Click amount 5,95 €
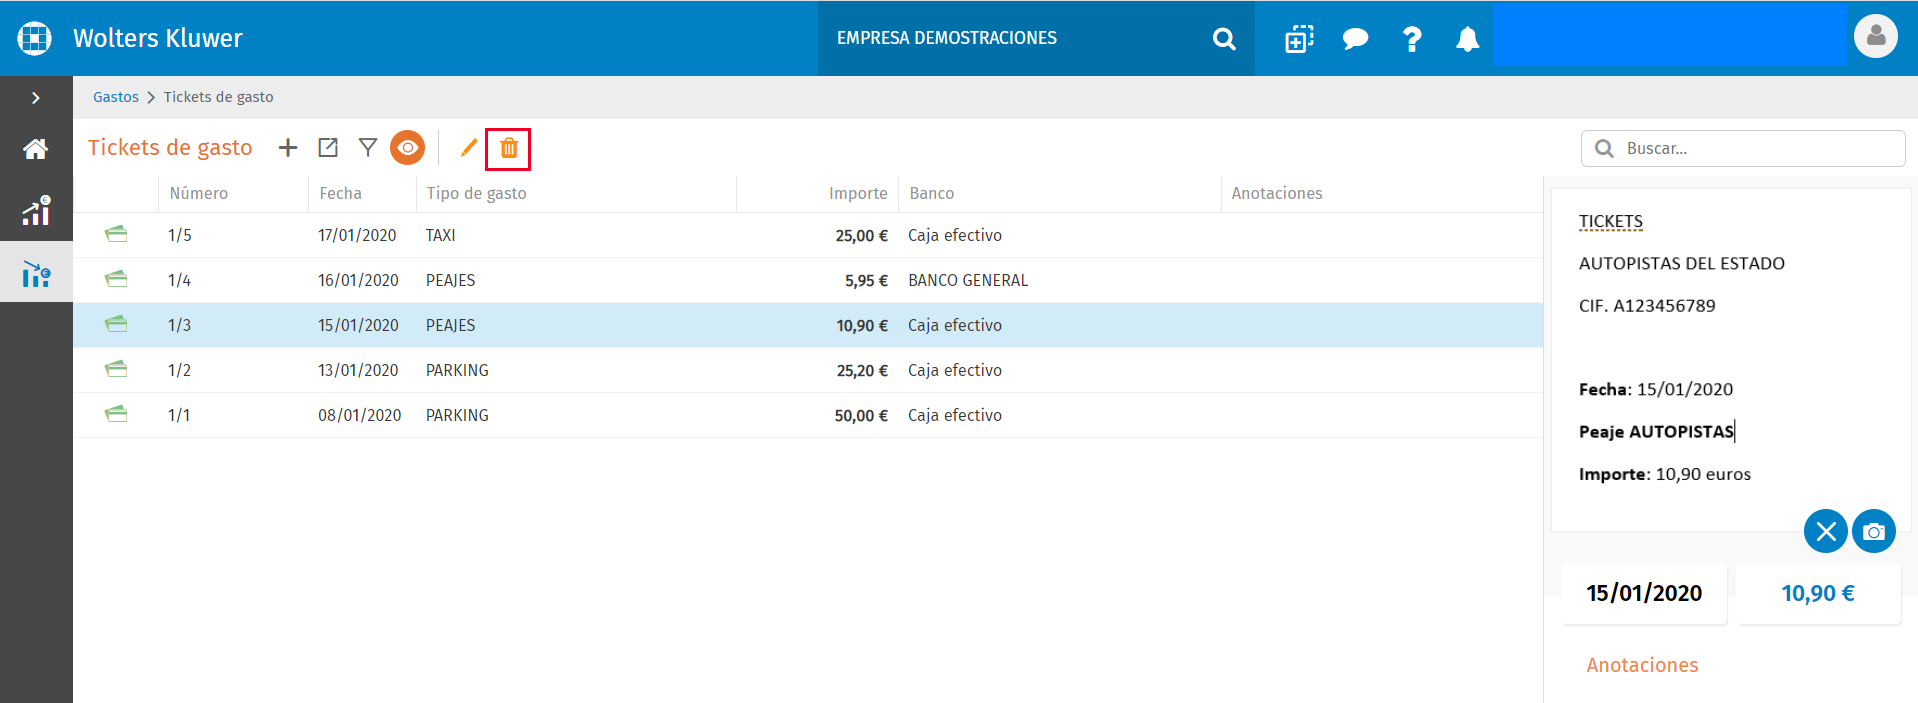The height and width of the screenshot is (703, 1918). tap(866, 280)
